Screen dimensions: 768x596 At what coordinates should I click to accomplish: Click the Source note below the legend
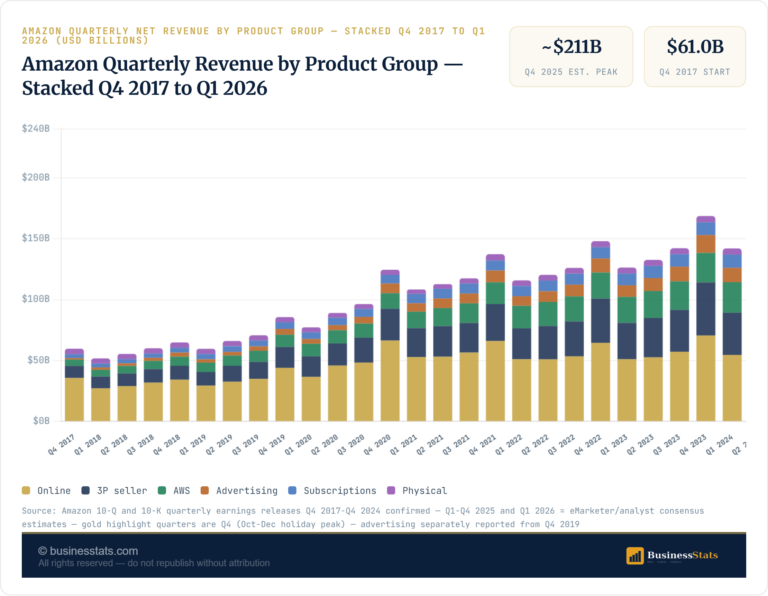point(362,517)
